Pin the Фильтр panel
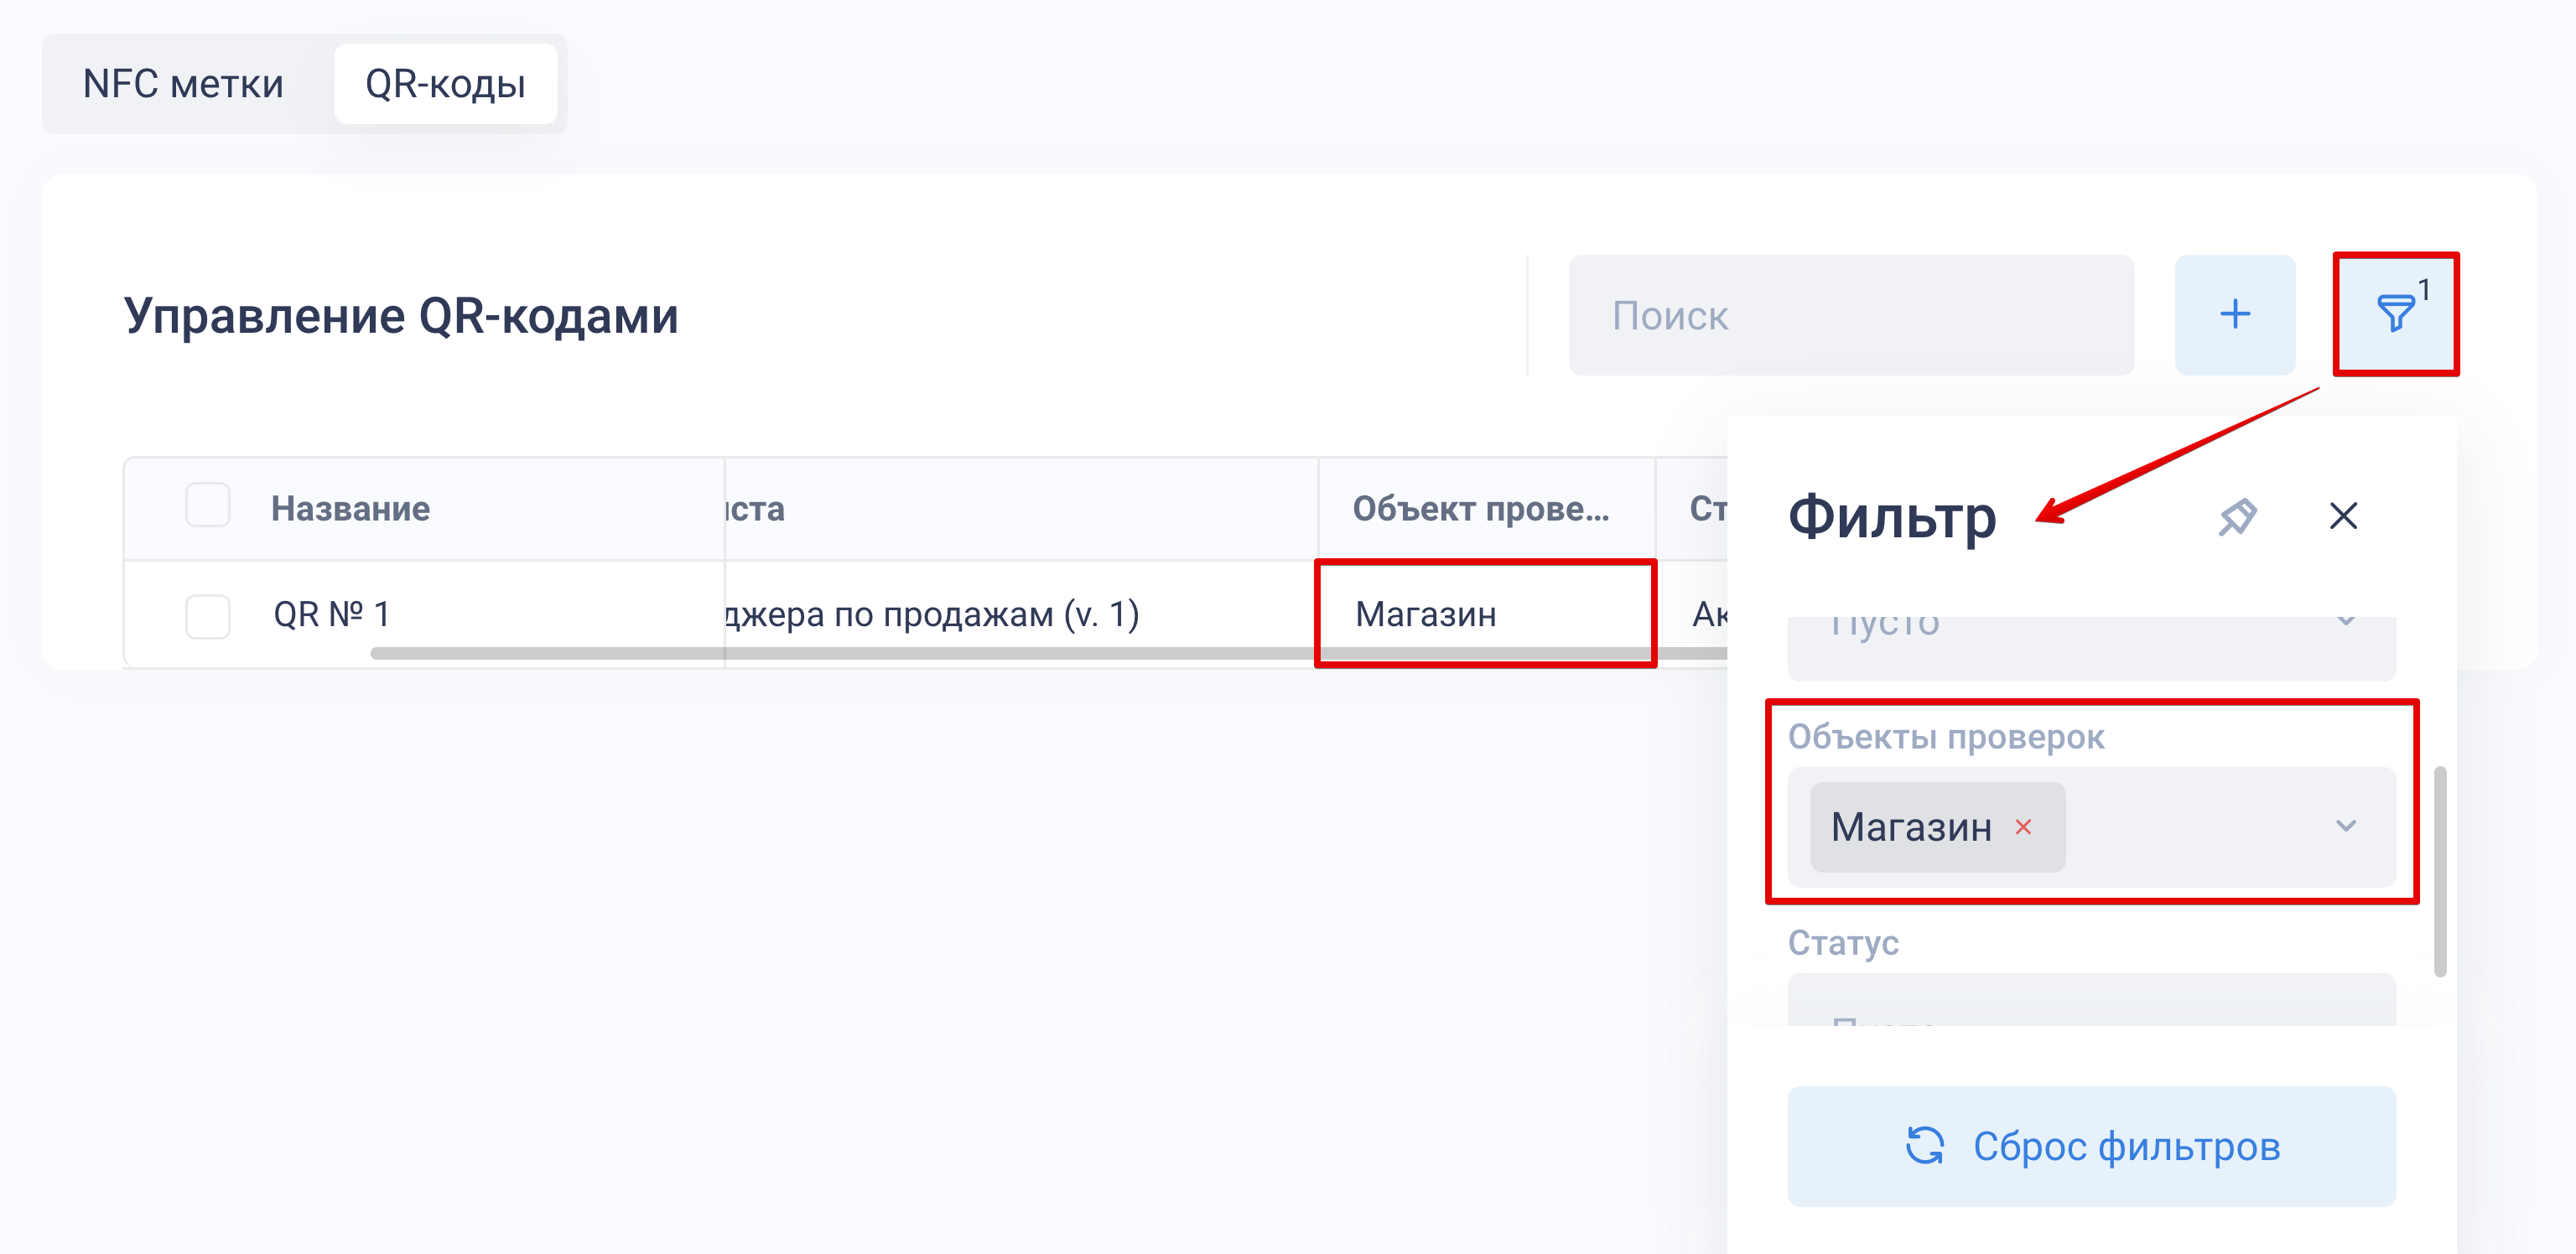2576x1254 pixels. [2238, 517]
